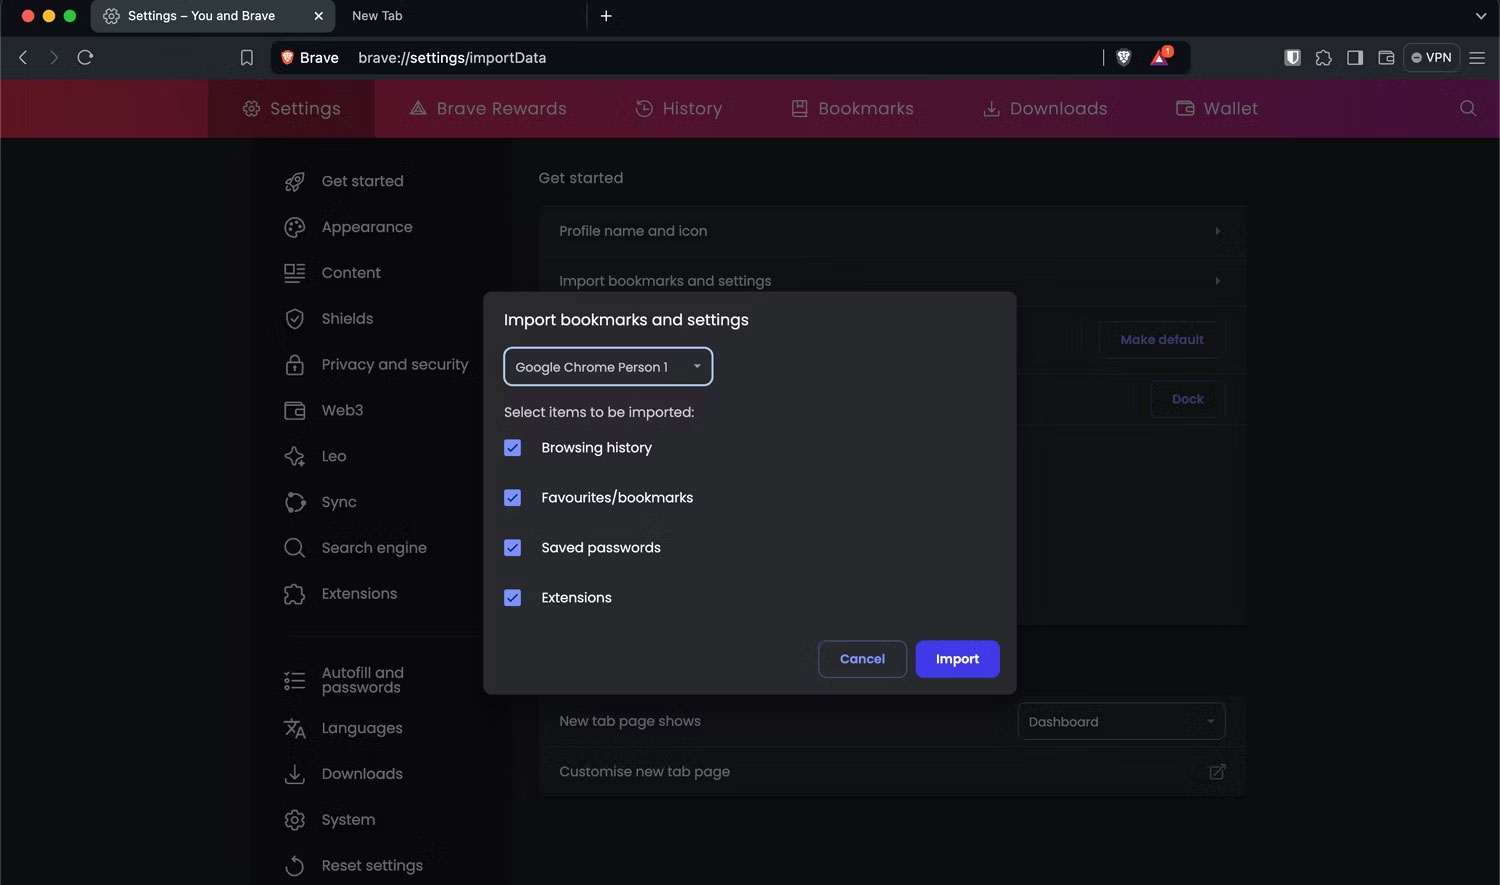Toggle the Extensions import checkbox
The height and width of the screenshot is (885, 1500).
[x=513, y=598]
